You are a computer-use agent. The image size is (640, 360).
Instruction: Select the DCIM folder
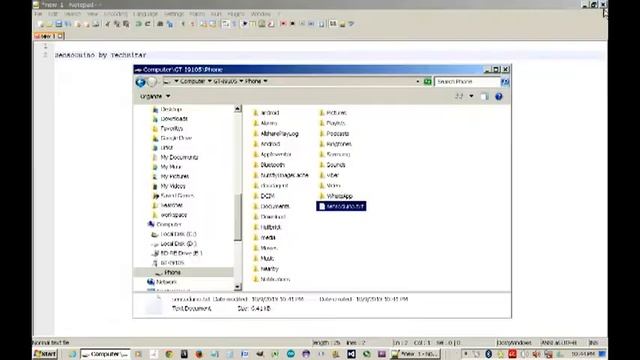tap(264, 196)
